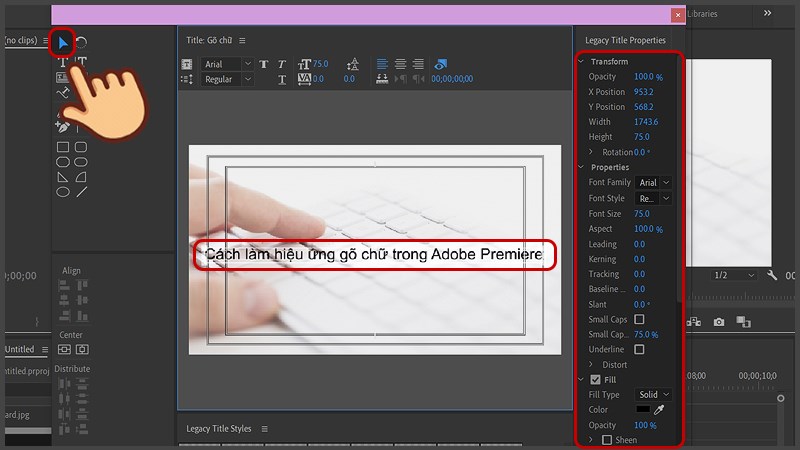Export frame with camera icon
The height and width of the screenshot is (450, 800).
[719, 322]
